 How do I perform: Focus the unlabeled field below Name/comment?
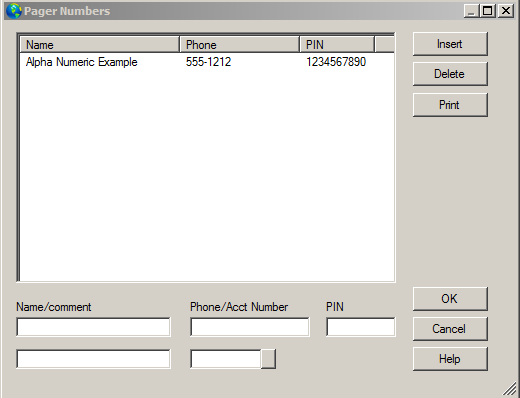point(93,359)
